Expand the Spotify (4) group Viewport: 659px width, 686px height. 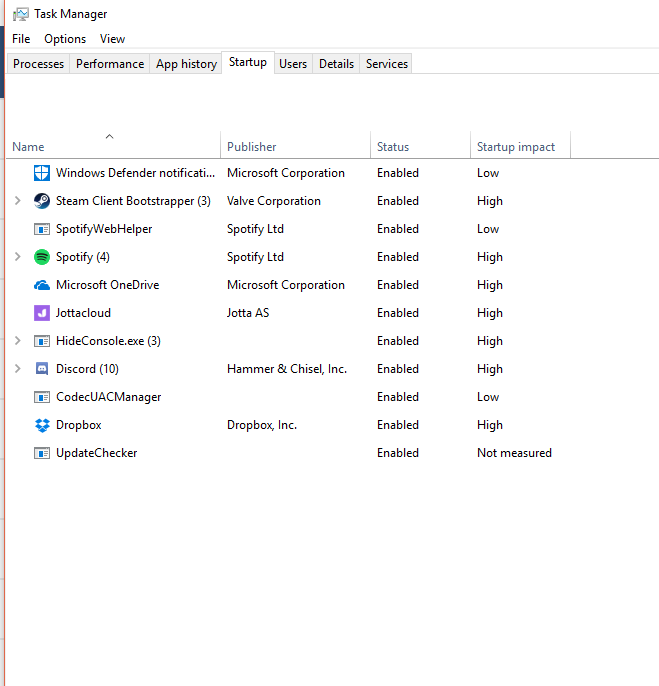(18, 257)
